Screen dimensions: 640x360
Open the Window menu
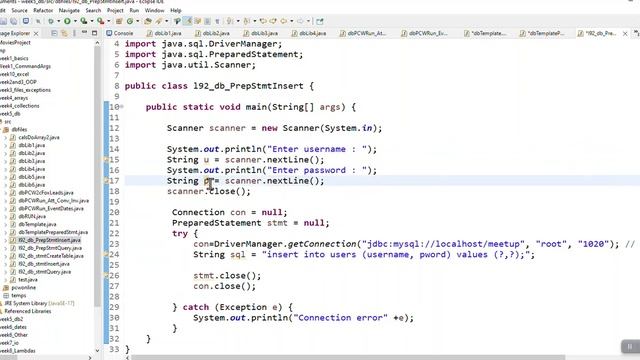tap(154, 10)
